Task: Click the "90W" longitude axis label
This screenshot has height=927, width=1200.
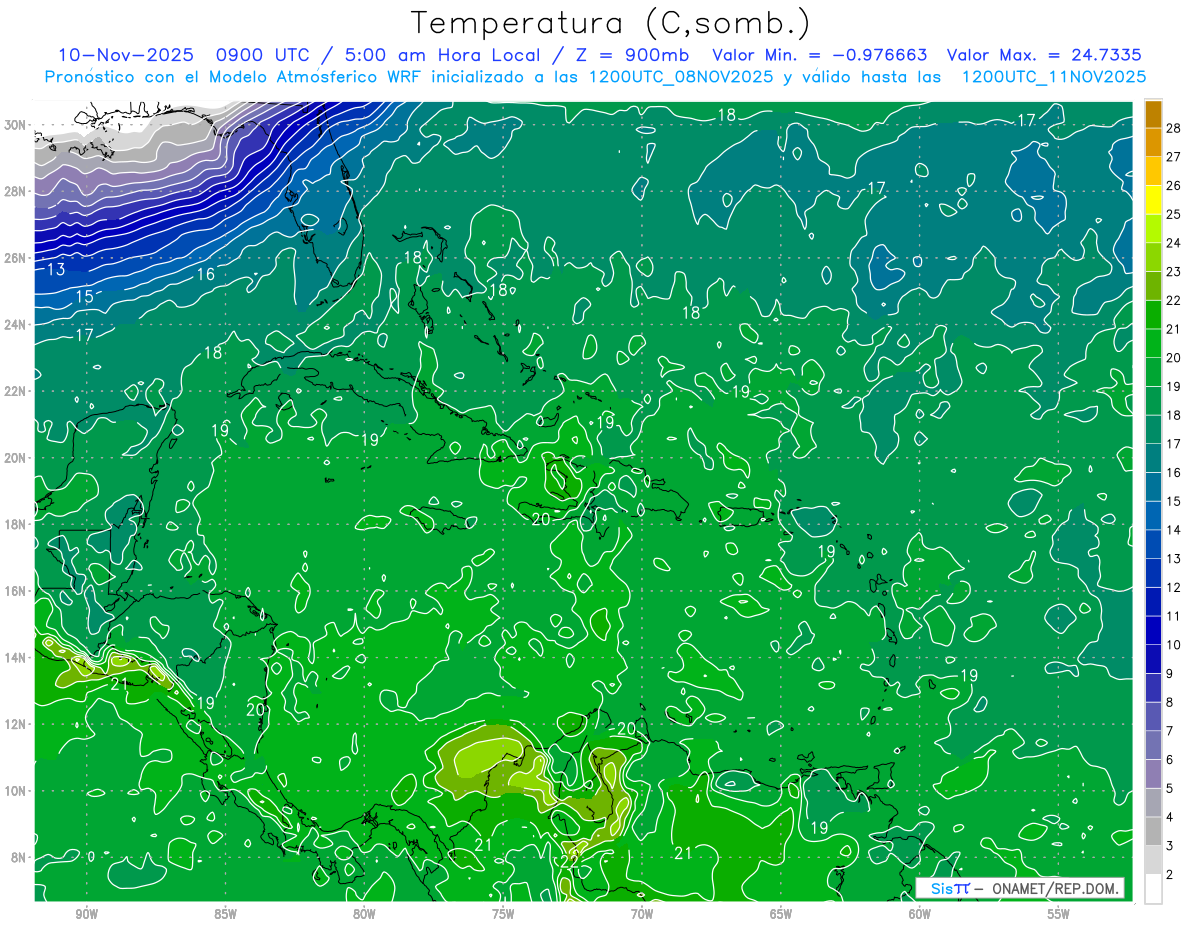Action: (86, 914)
